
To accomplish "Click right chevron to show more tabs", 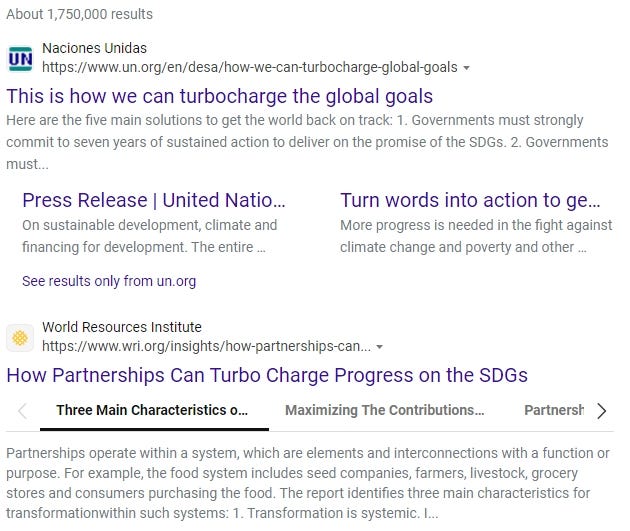I will (601, 411).
